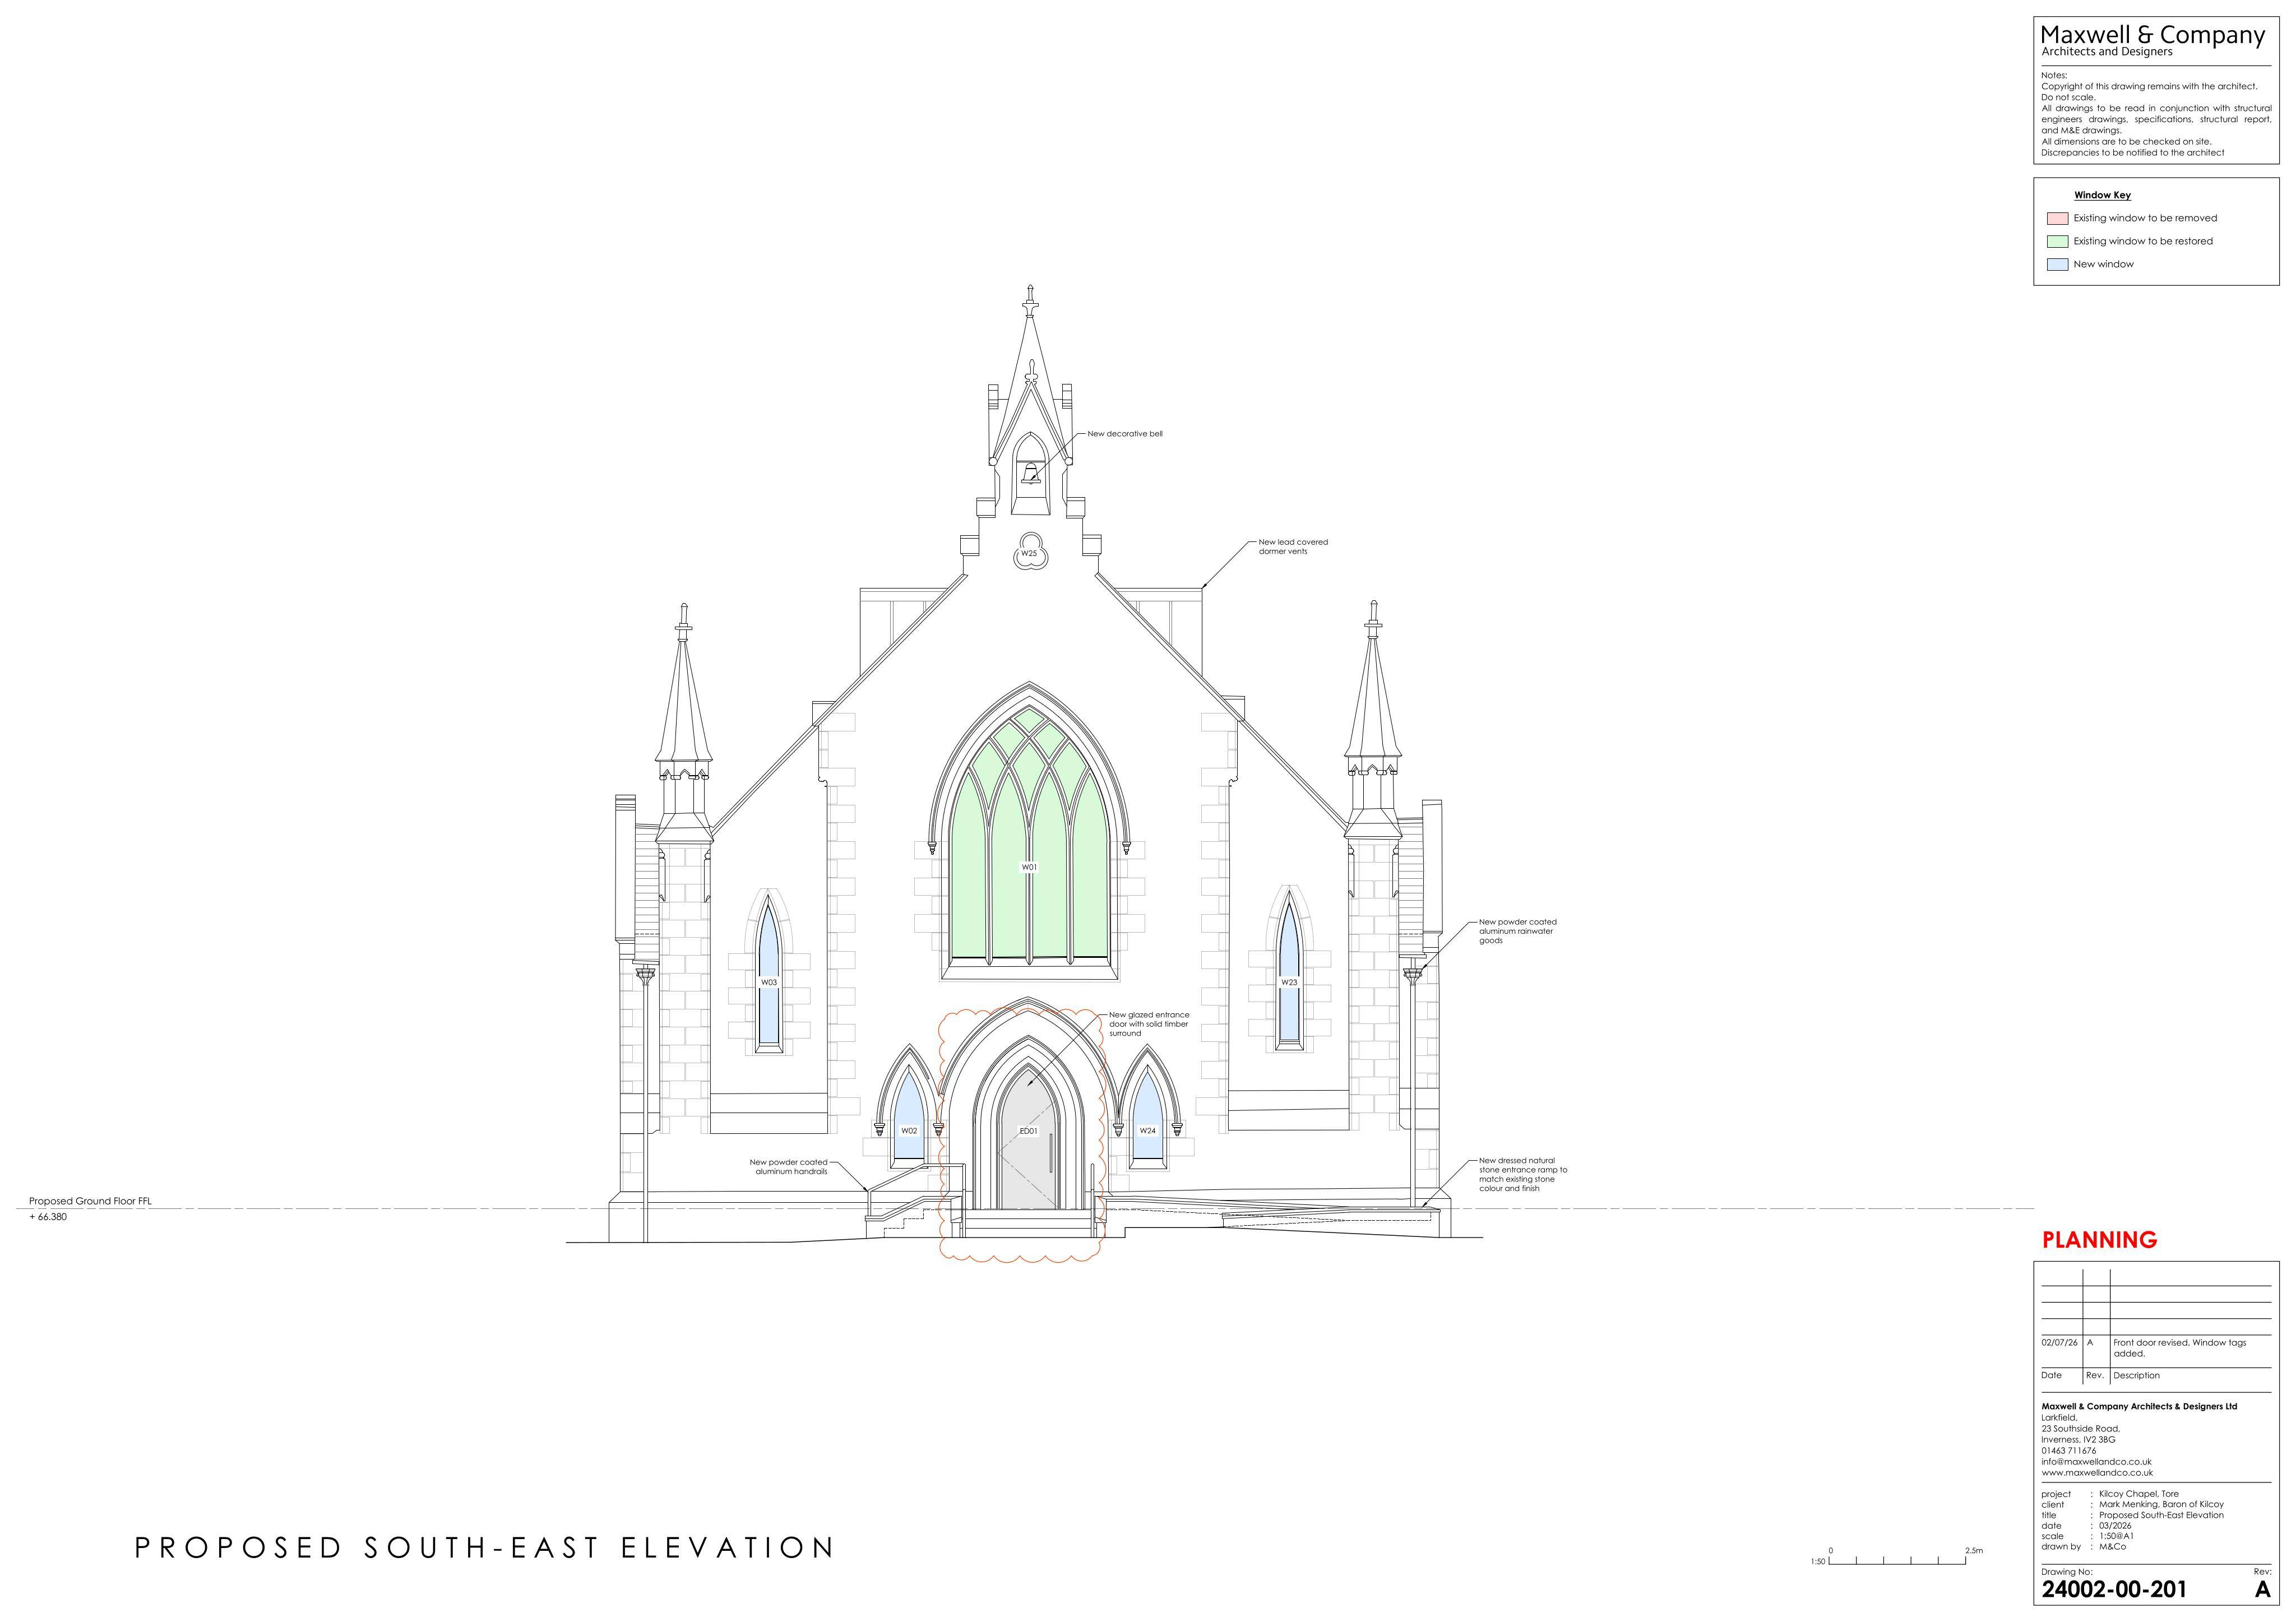The height and width of the screenshot is (1622, 2296).
Task: Click the green 'Existing window to be restored' swatch
Action: [x=2057, y=241]
